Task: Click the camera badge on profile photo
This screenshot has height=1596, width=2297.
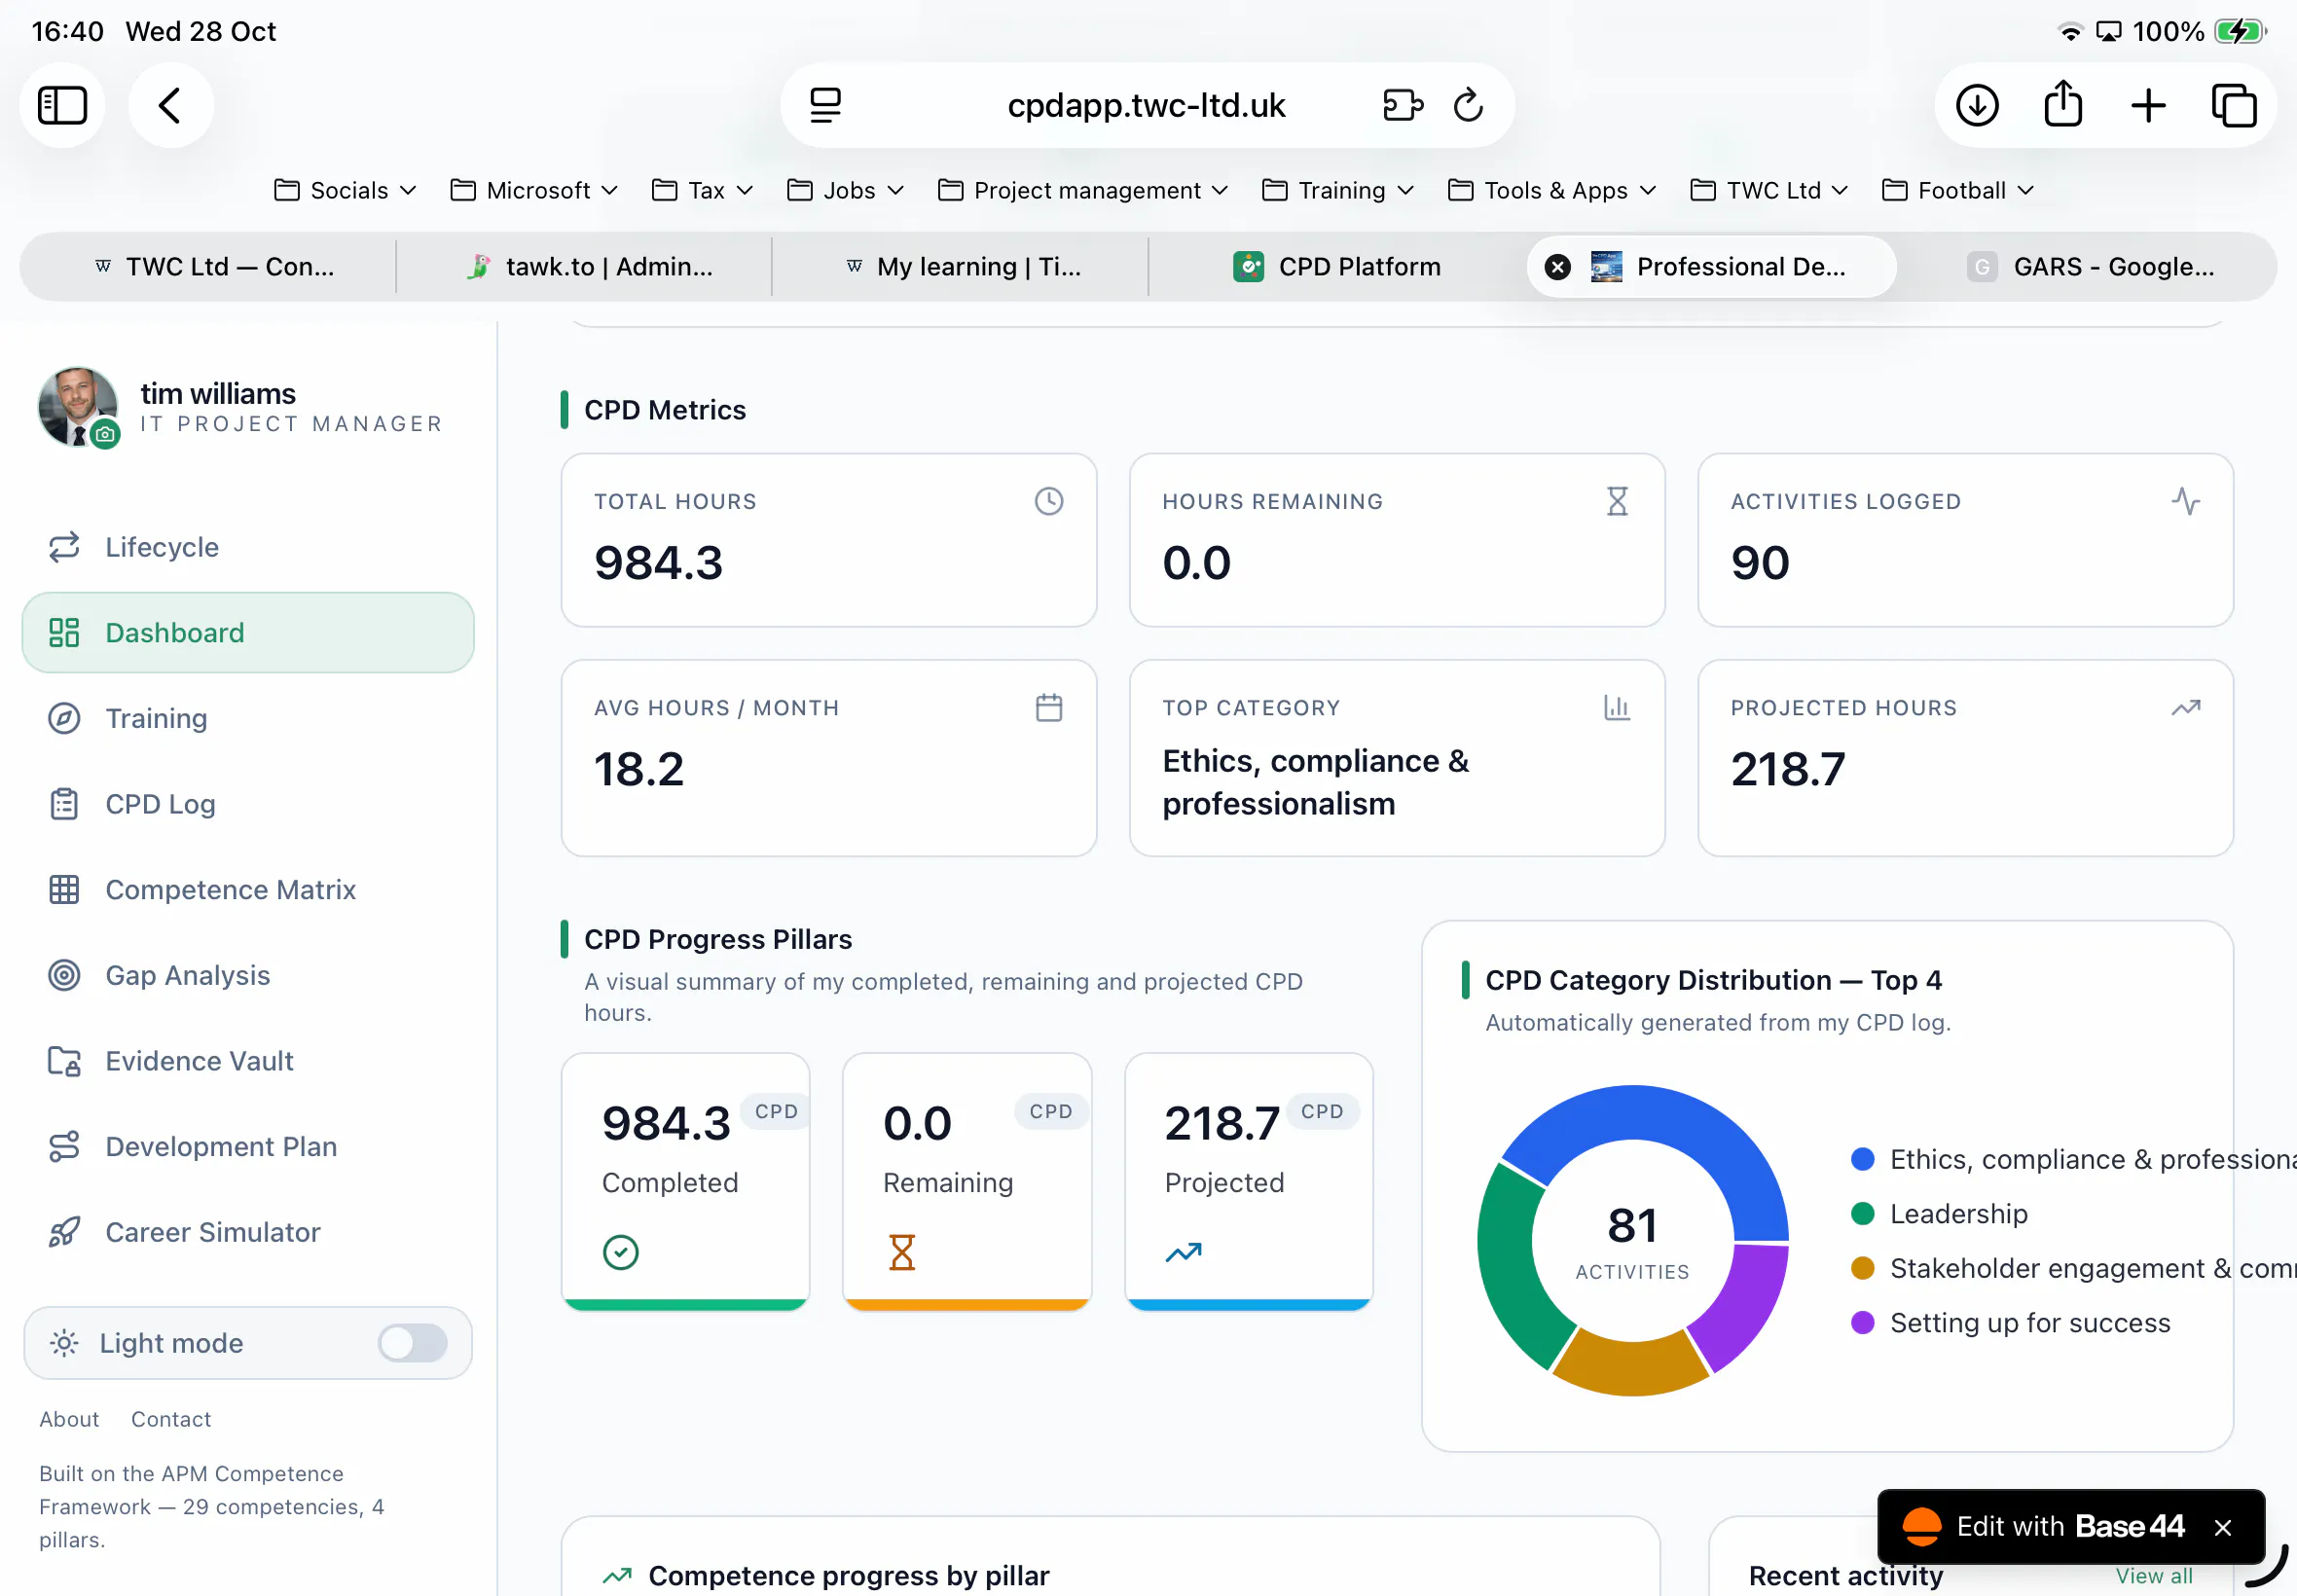Action: (105, 434)
